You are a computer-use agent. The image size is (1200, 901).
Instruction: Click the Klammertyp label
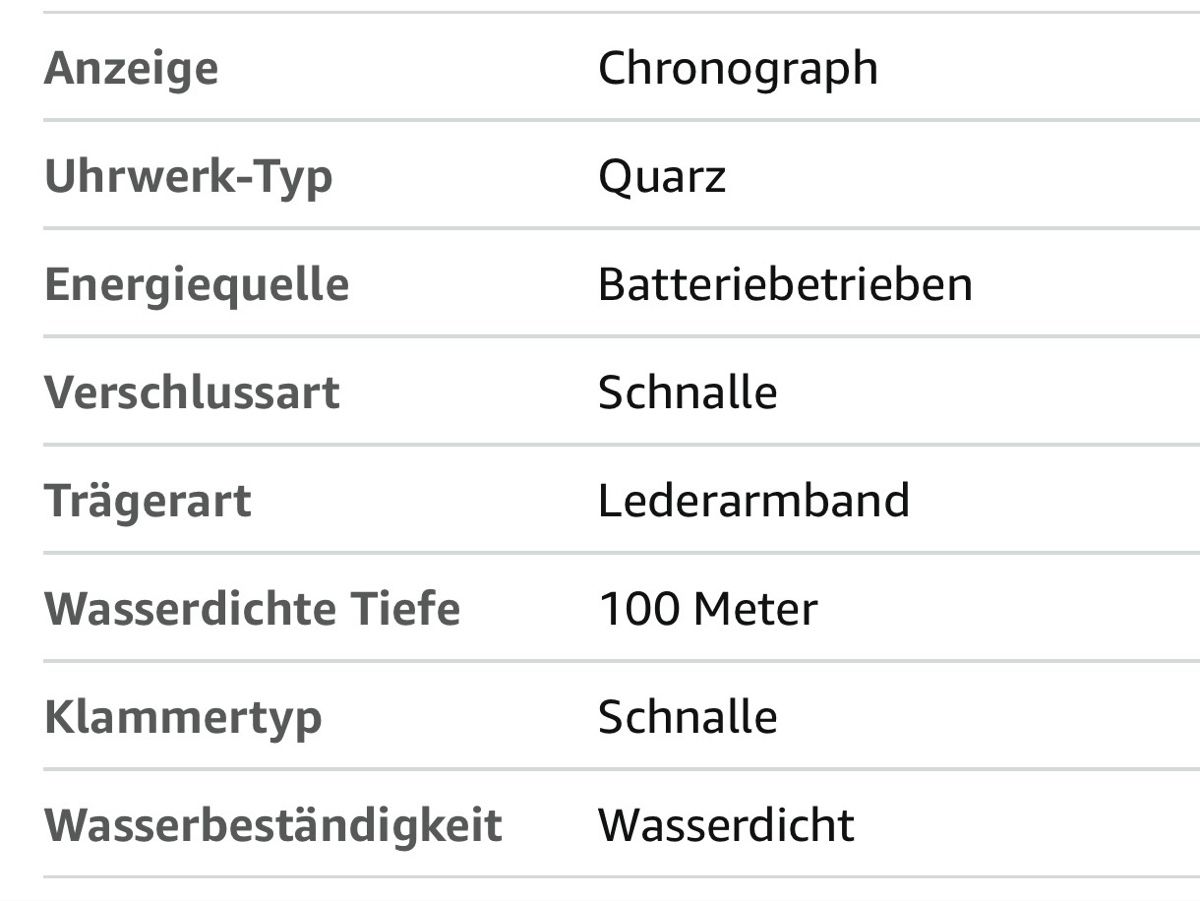pyautogui.click(x=183, y=718)
